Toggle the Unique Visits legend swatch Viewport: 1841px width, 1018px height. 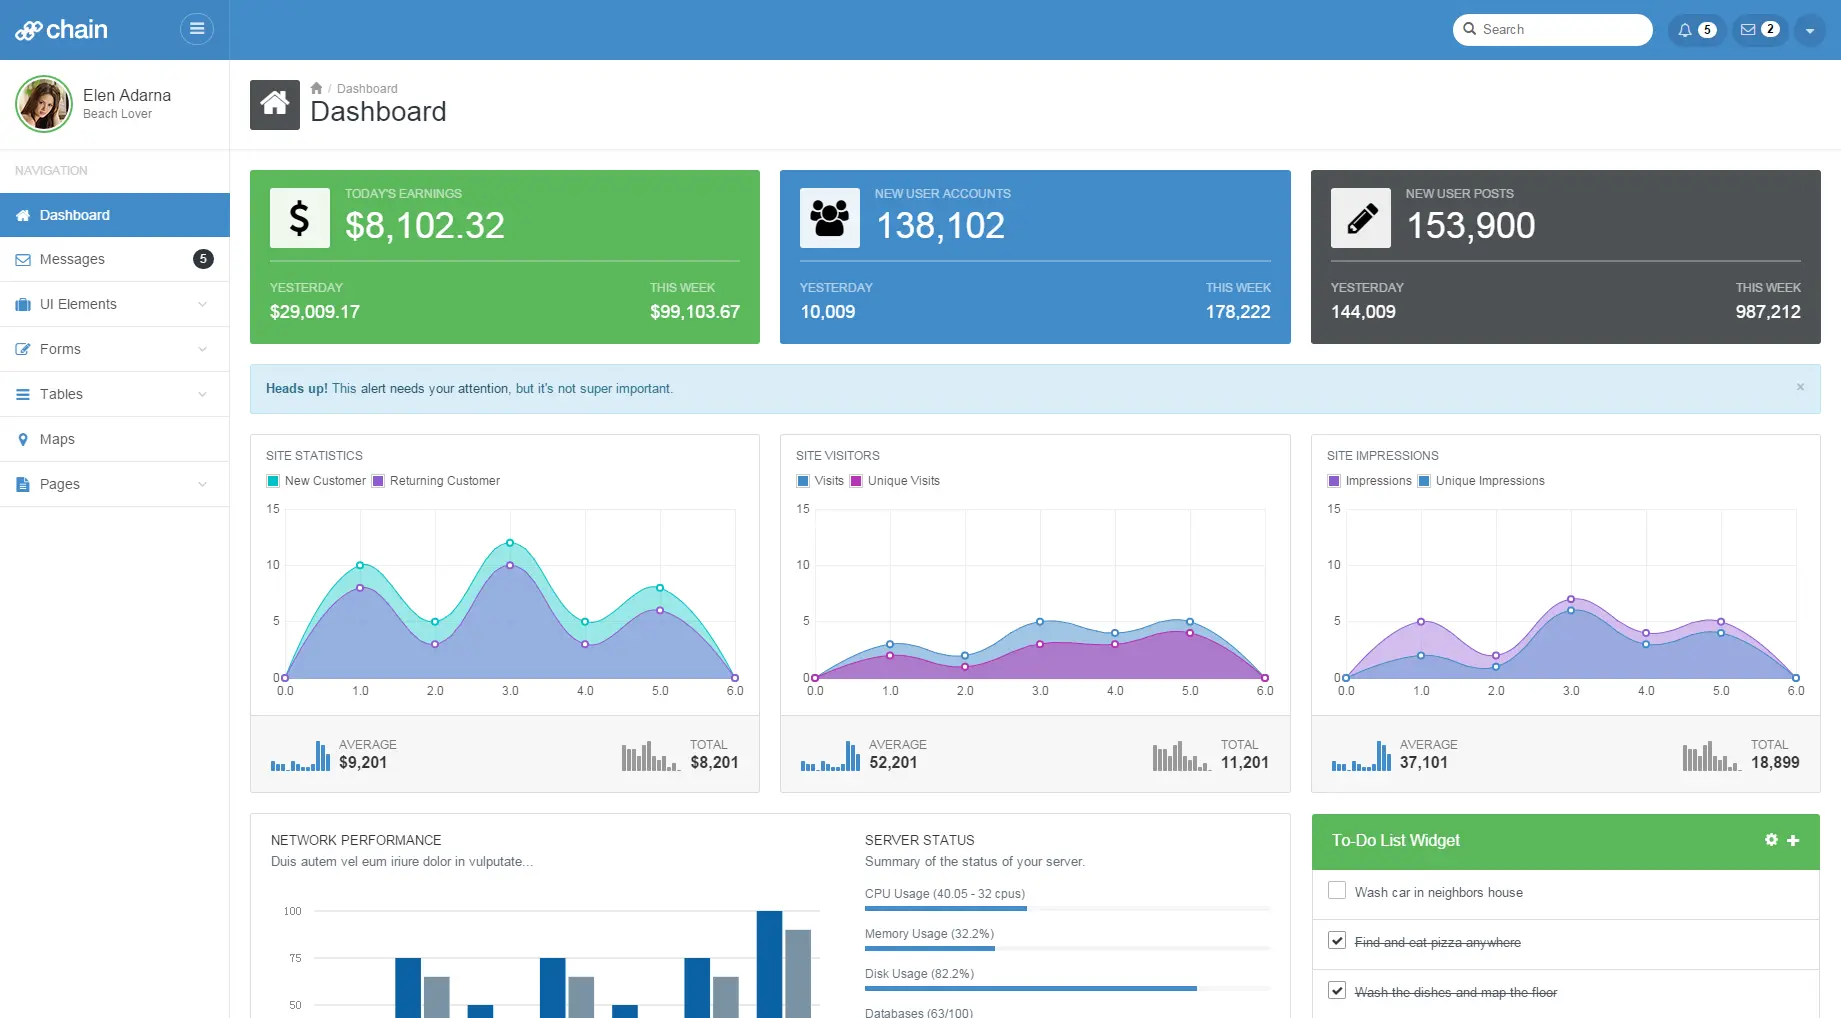coord(856,481)
